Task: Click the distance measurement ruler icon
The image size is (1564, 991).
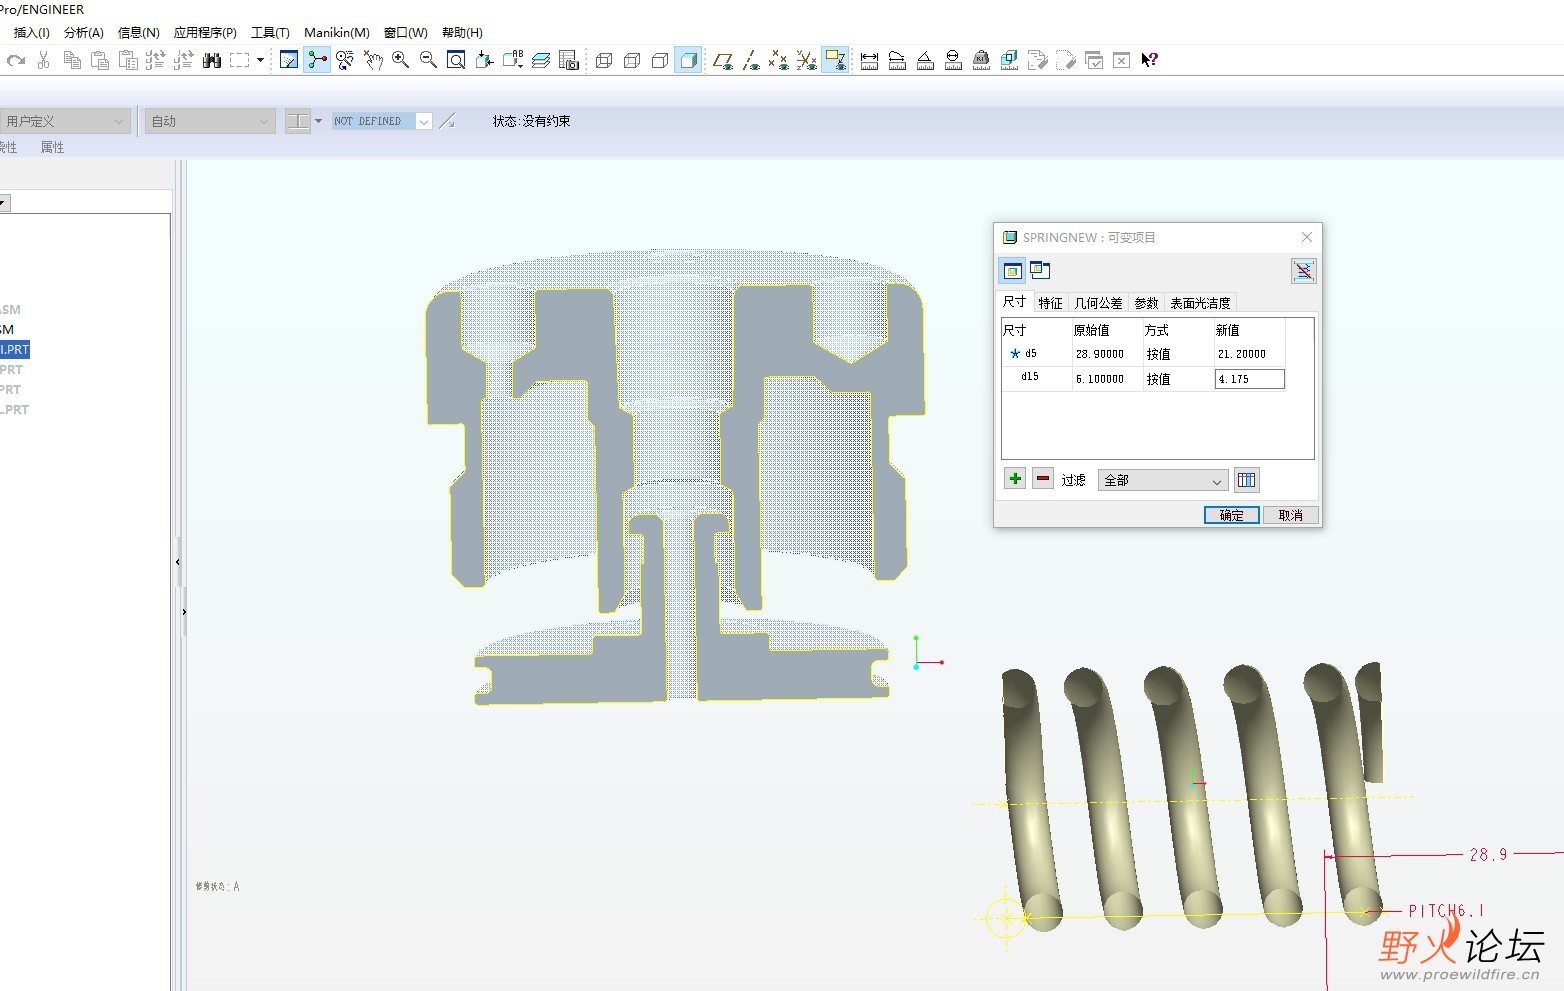Action: coord(869,61)
